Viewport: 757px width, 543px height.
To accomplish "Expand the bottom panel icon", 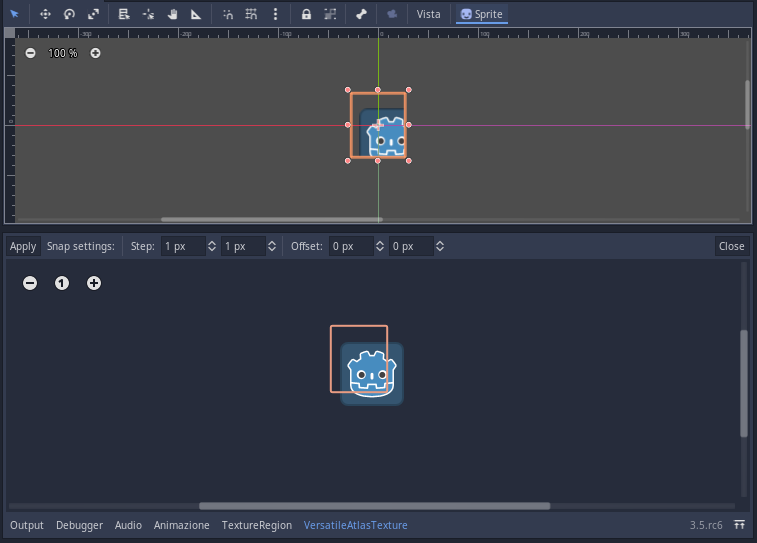I will coord(739,525).
